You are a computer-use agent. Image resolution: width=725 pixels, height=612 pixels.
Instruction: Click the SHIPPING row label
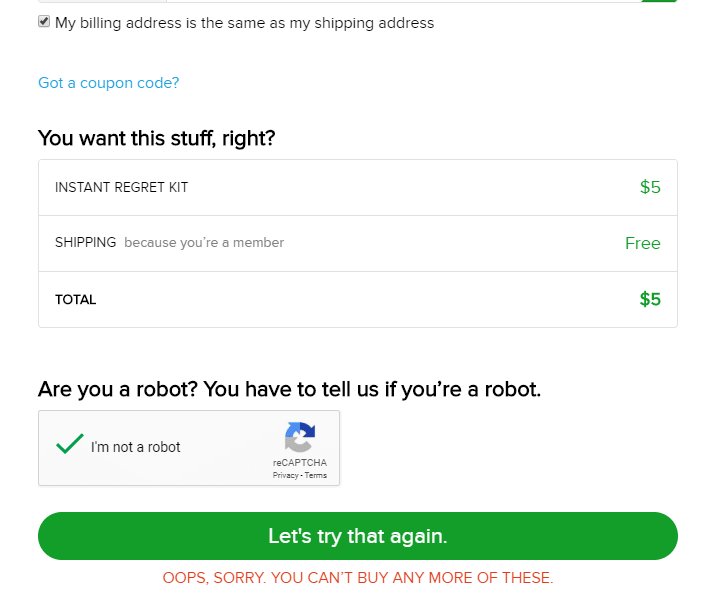coord(85,243)
